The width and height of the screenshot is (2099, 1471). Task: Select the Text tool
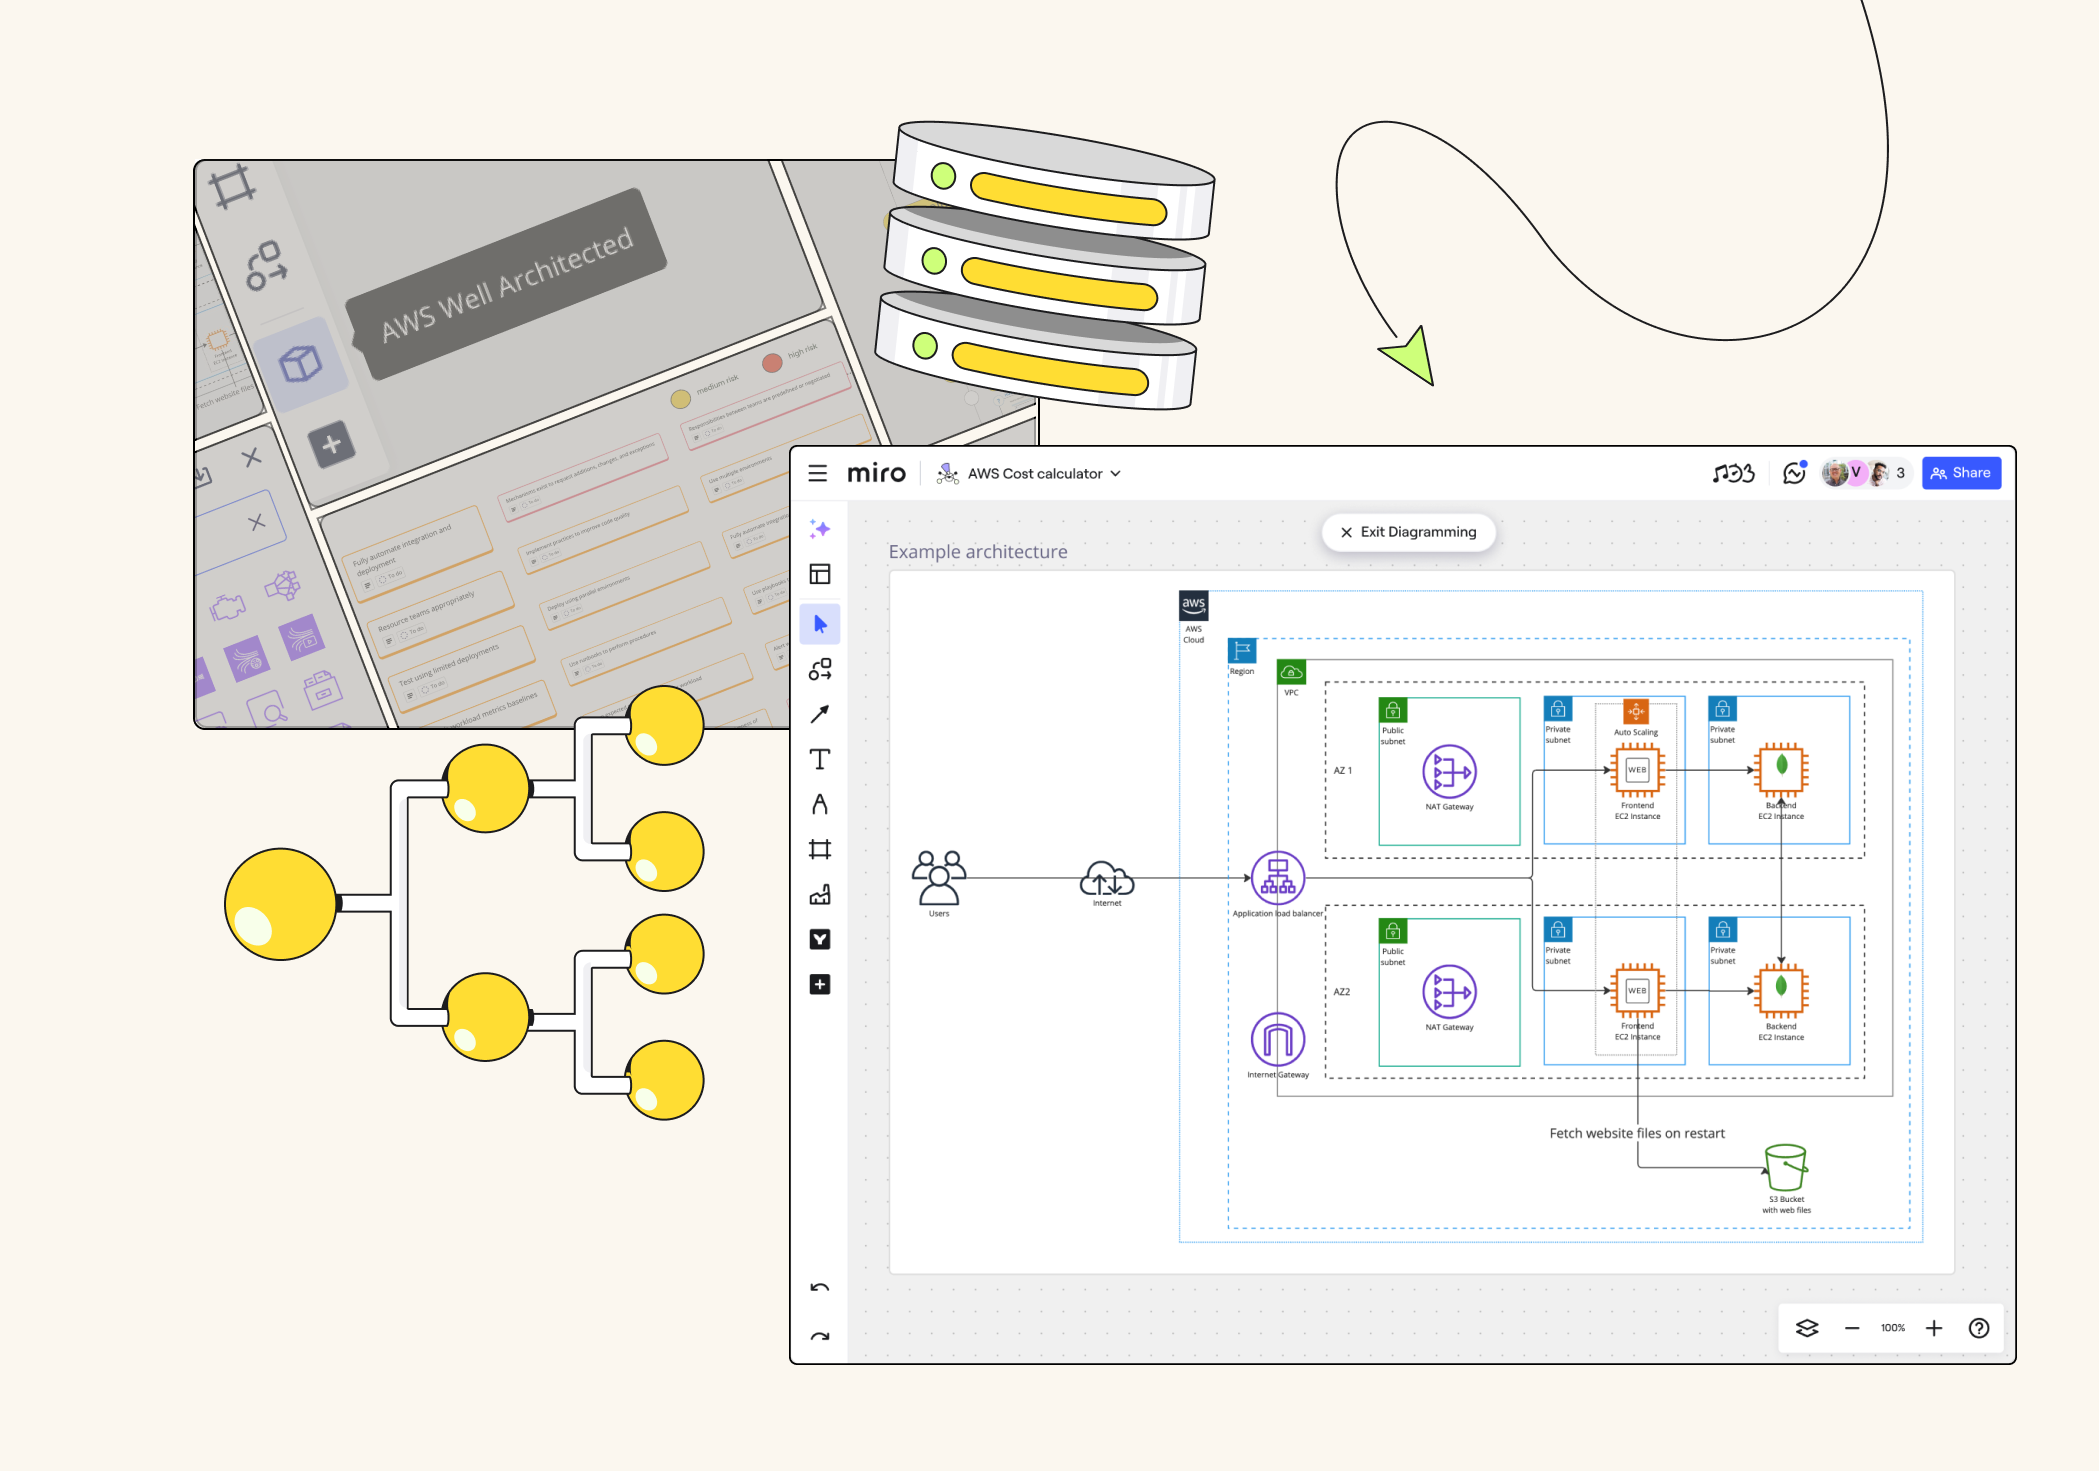point(820,759)
